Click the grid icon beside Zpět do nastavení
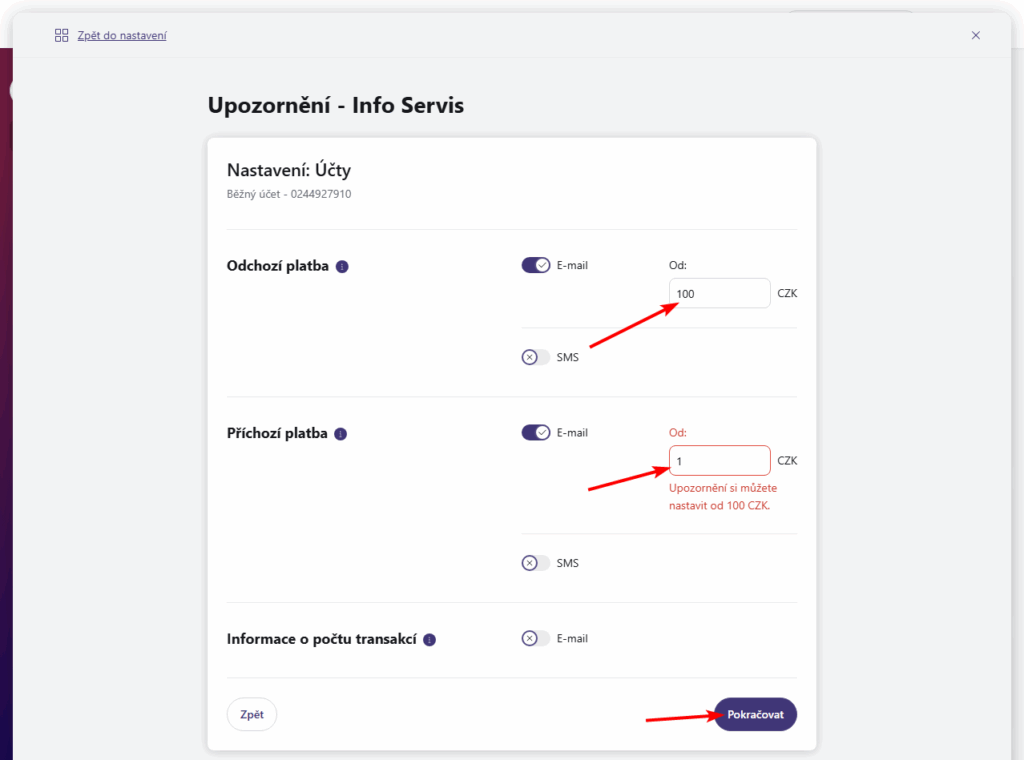1024x760 pixels. pos(61,35)
